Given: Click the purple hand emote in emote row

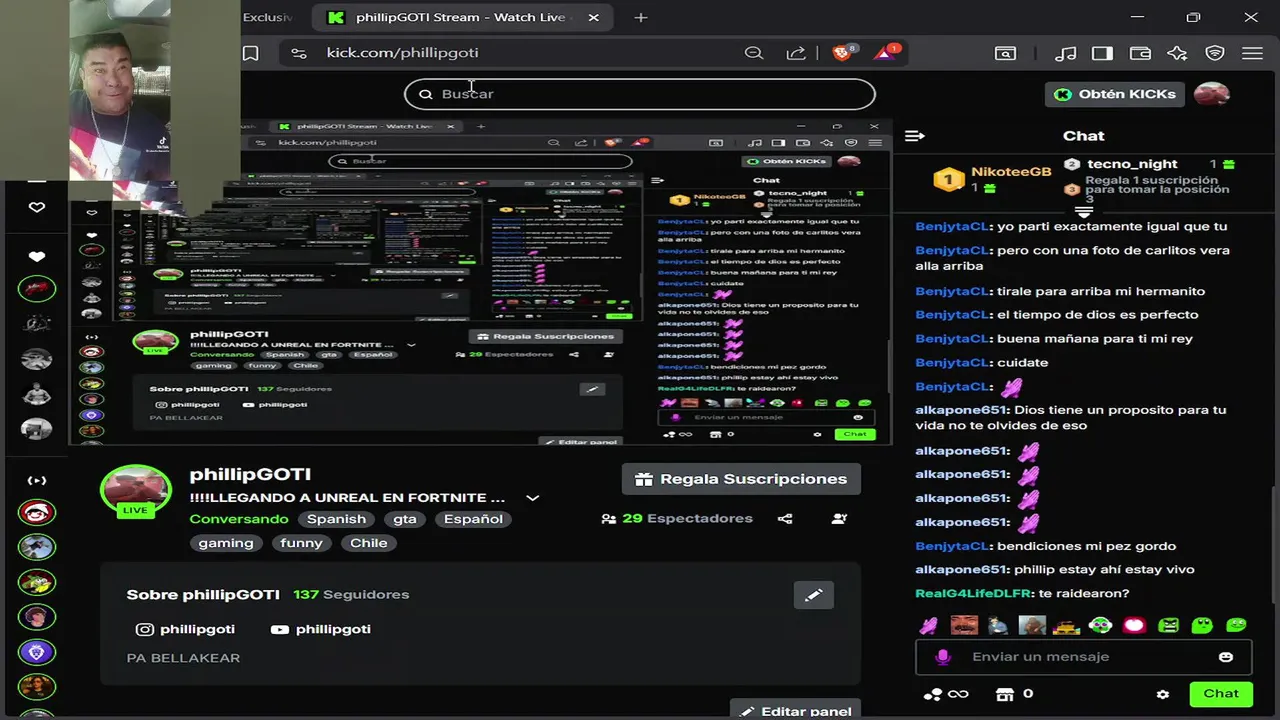Looking at the screenshot, I should 929,626.
